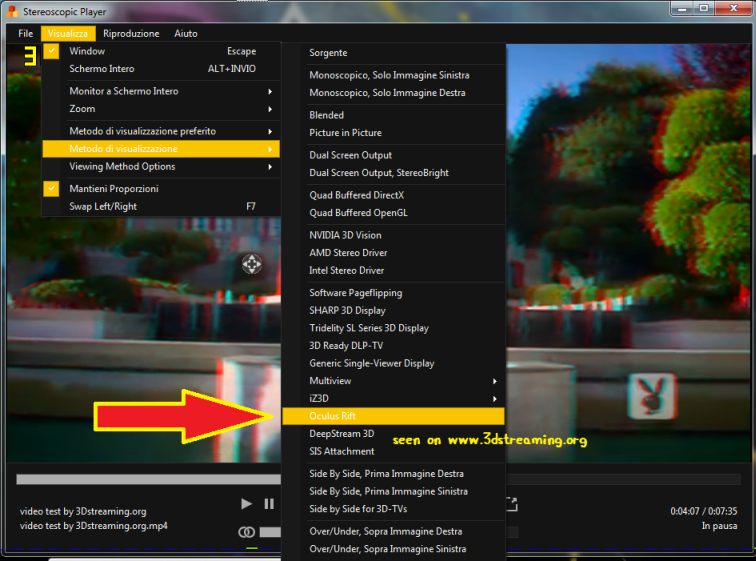The height and width of the screenshot is (561, 756).
Task: Select the Oculus Rift method
Action: (393, 416)
